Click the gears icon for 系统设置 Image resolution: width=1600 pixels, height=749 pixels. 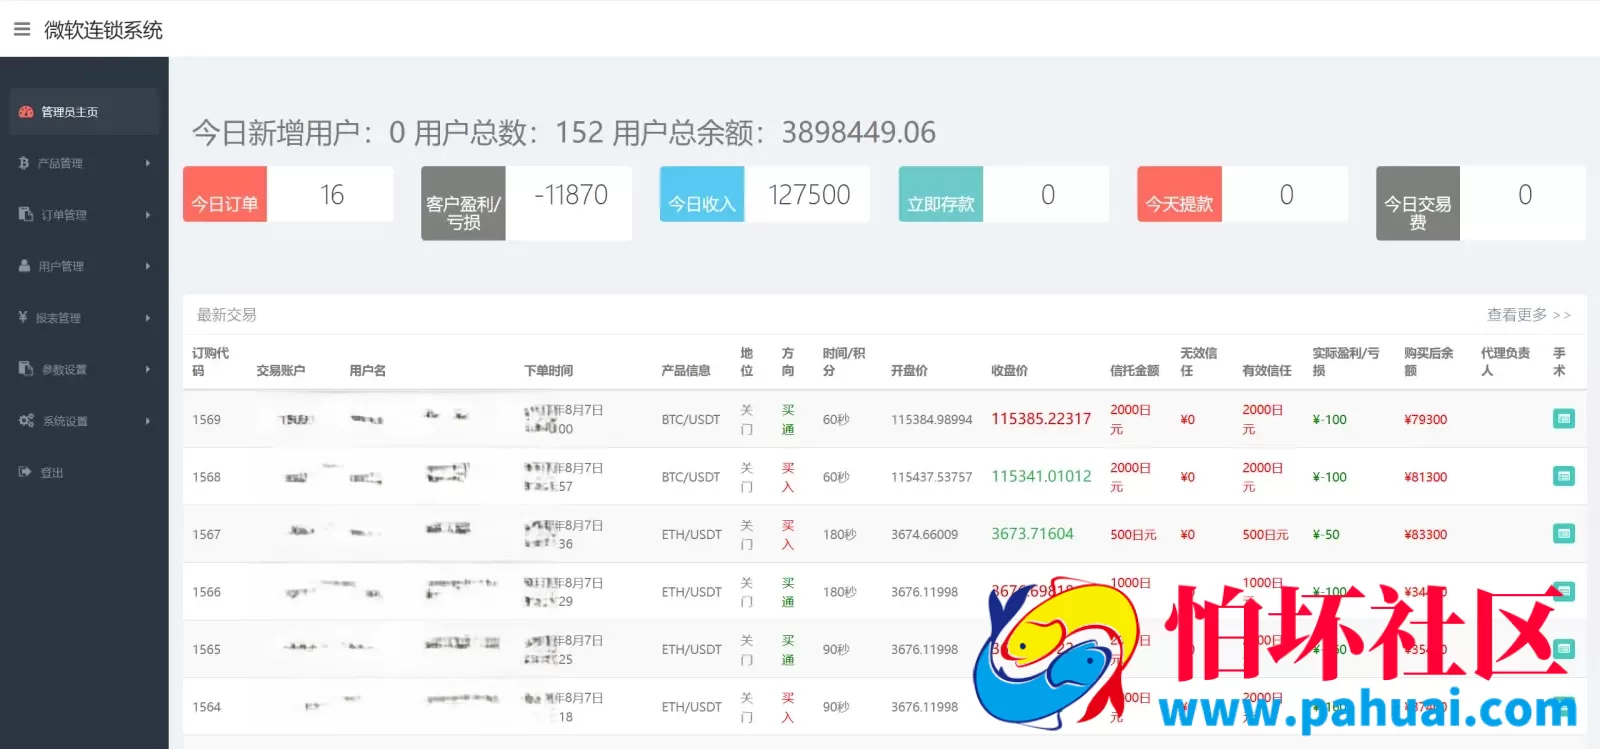27,420
